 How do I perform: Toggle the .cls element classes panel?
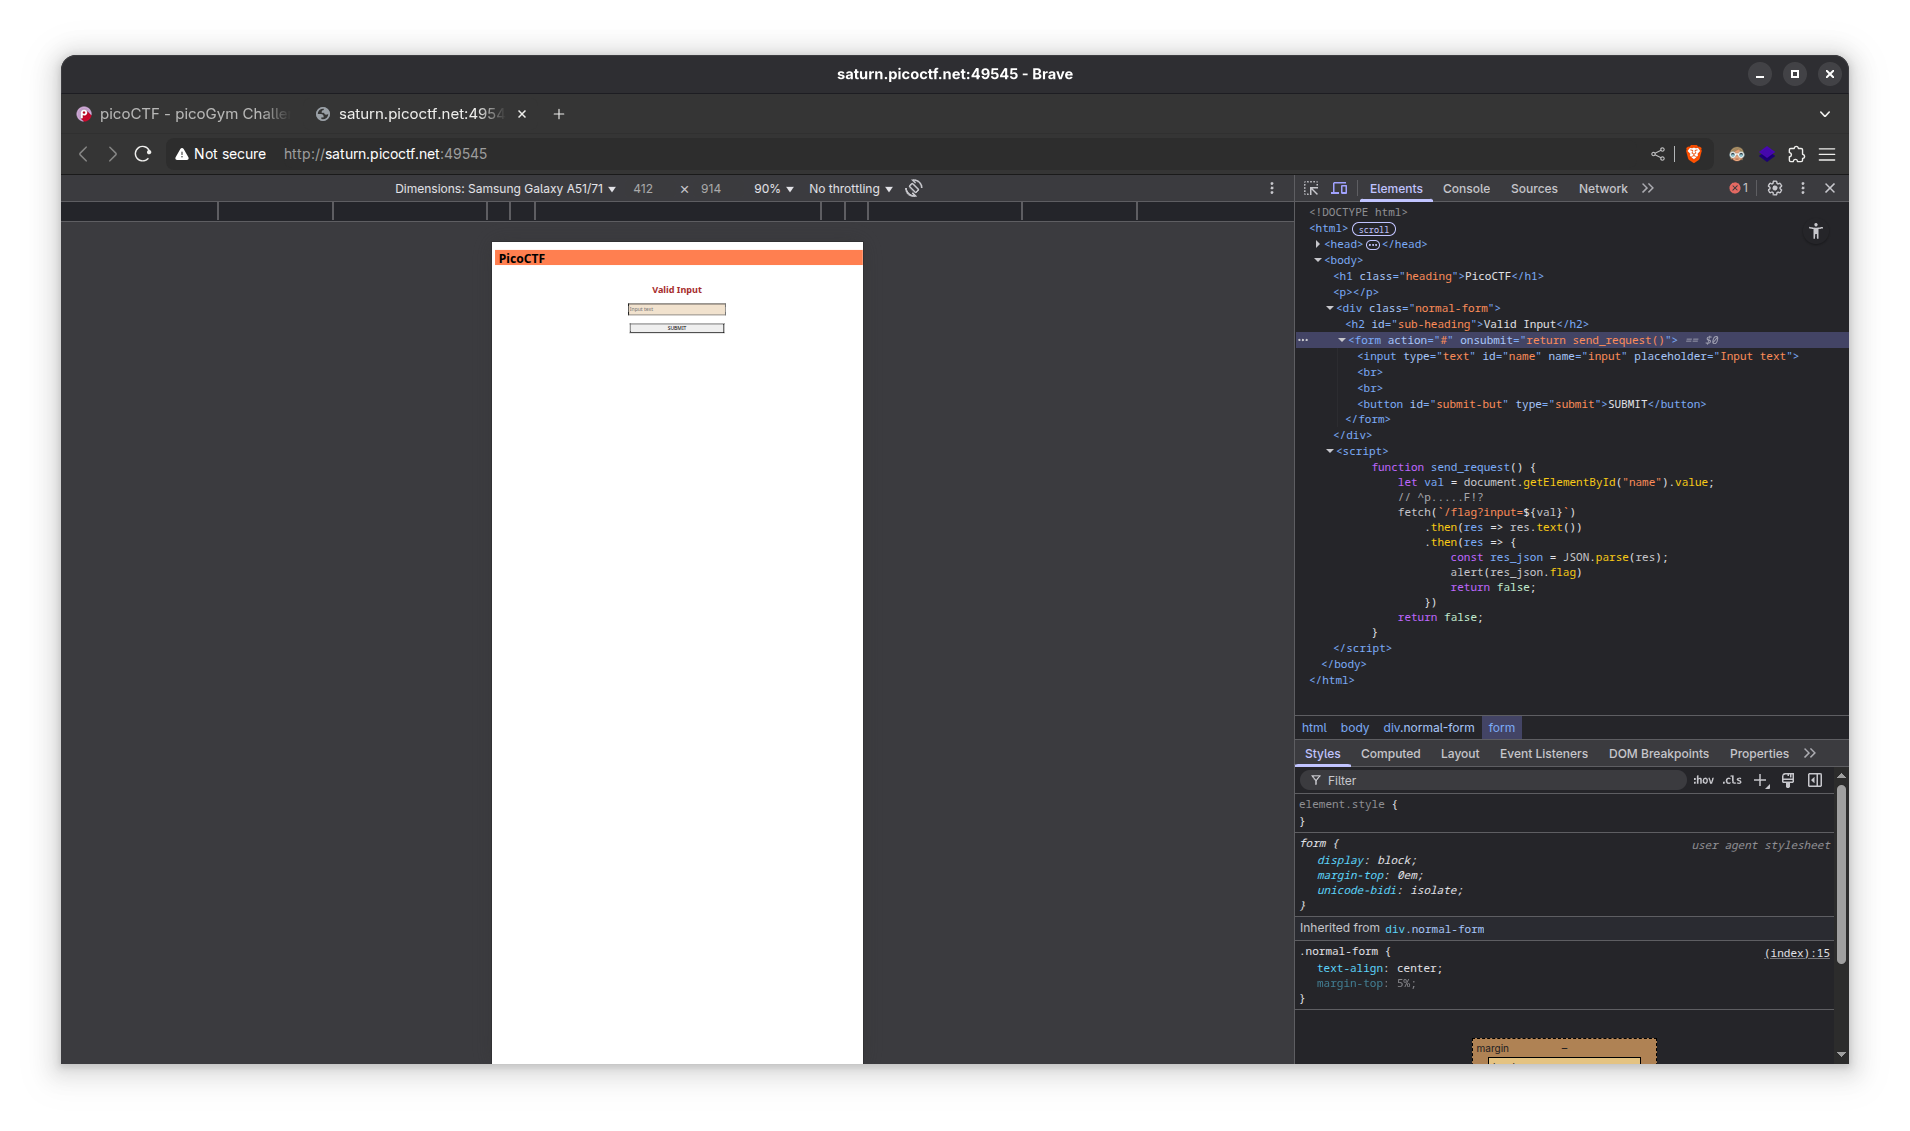pos(1732,780)
